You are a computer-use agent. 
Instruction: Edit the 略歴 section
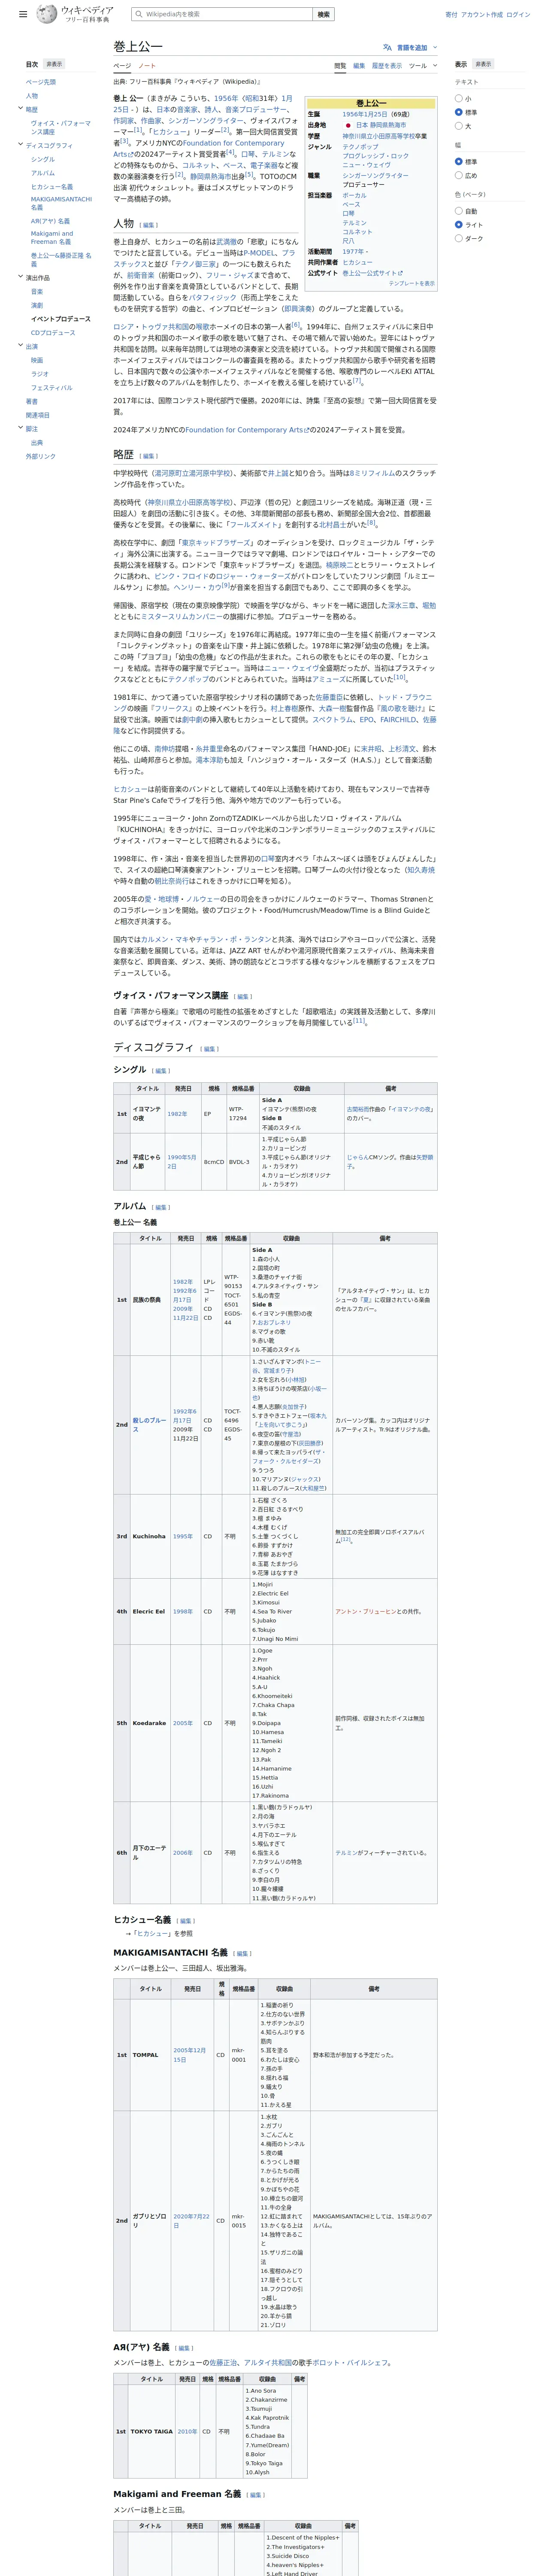pos(149,456)
